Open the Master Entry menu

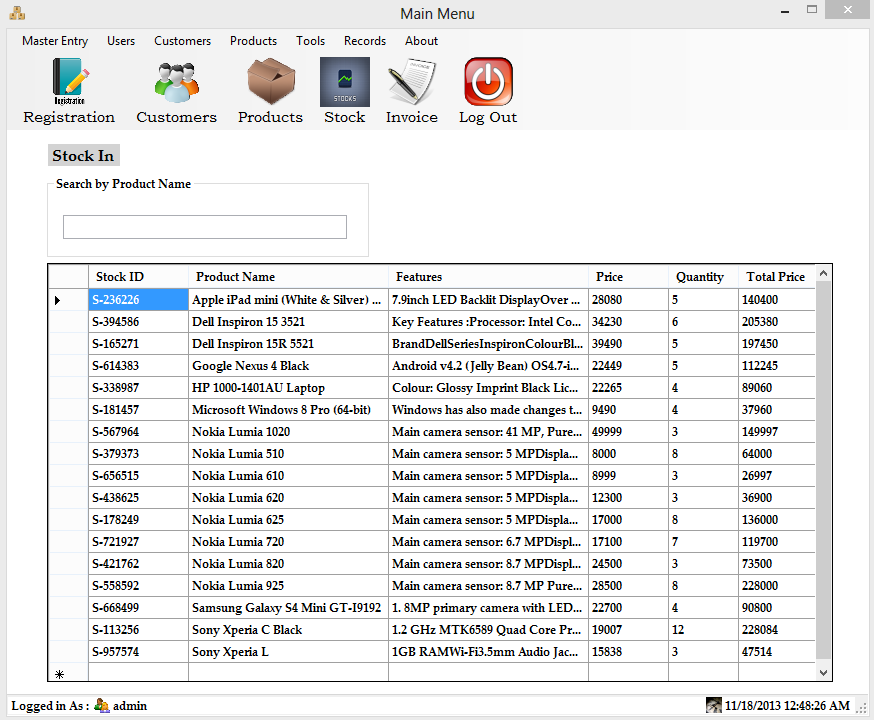[x=55, y=41]
